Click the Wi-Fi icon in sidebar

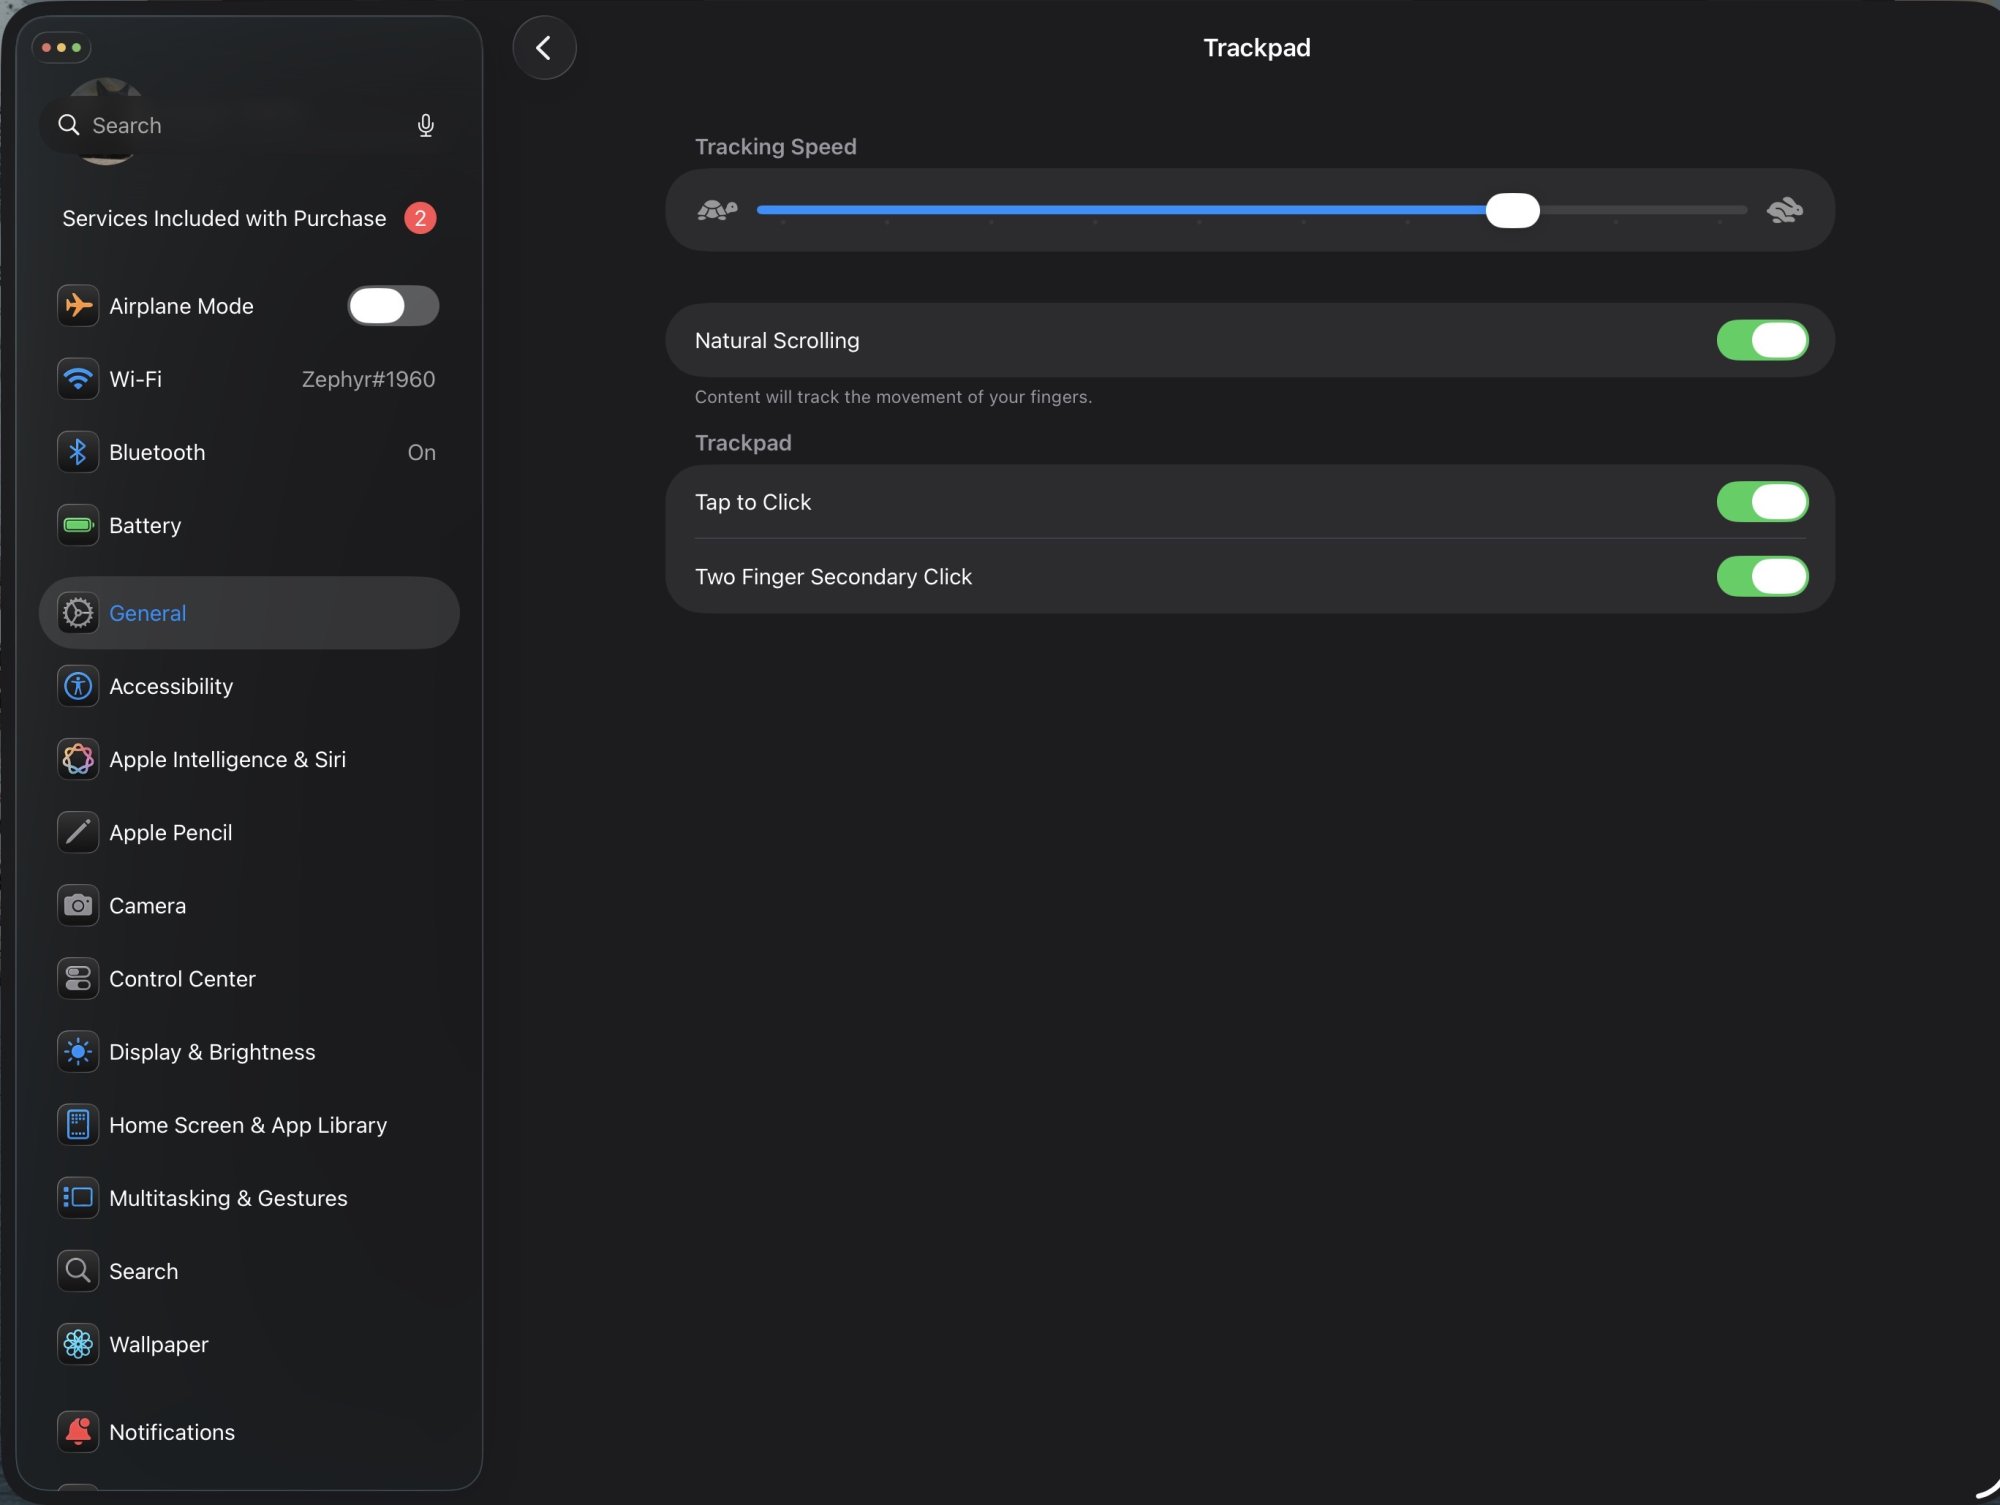coord(78,379)
